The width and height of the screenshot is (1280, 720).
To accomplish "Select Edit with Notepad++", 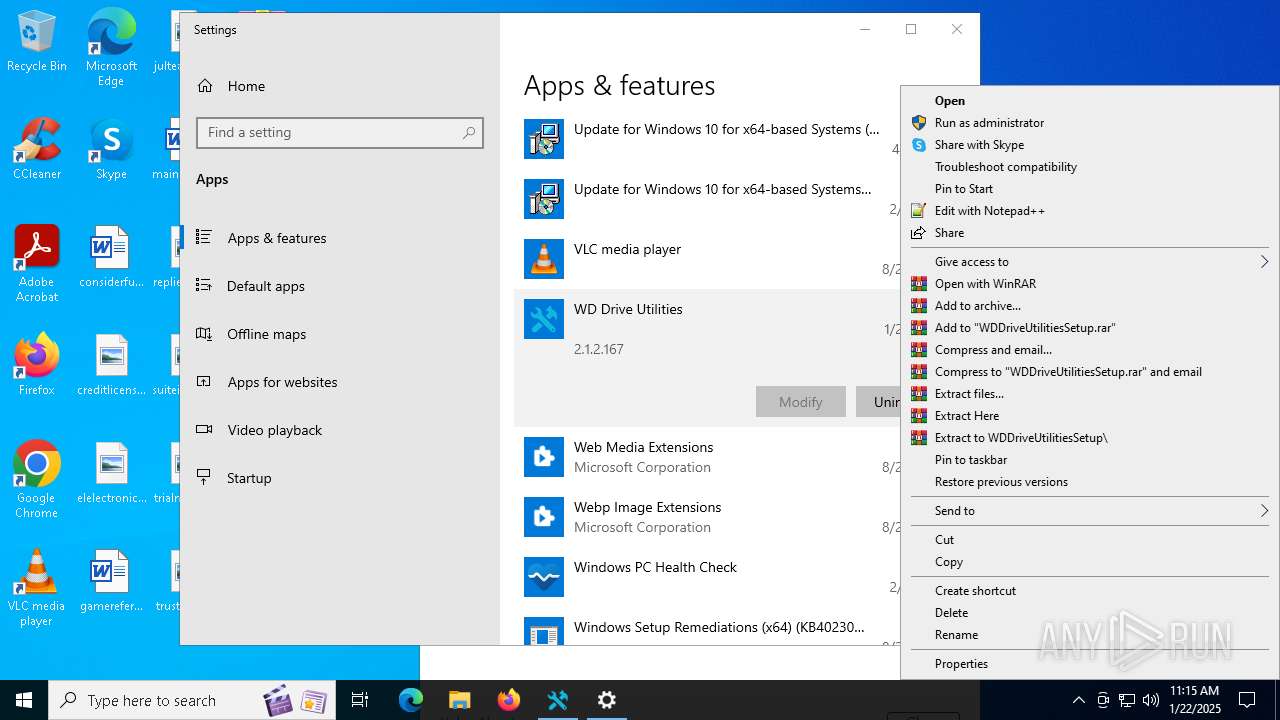I will [x=1090, y=211].
